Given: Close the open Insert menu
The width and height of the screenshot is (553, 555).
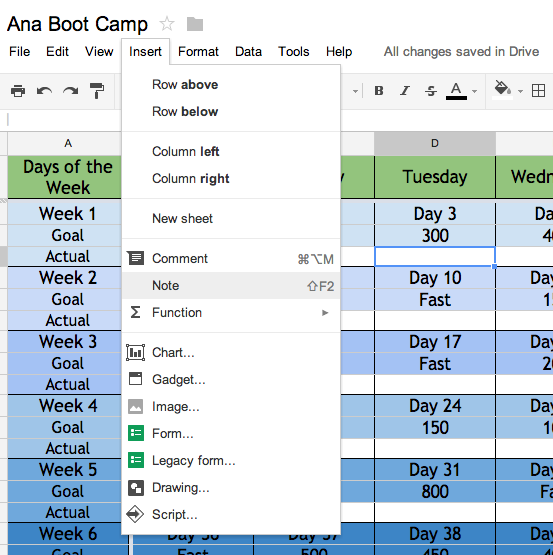Looking at the screenshot, I should coord(146,52).
